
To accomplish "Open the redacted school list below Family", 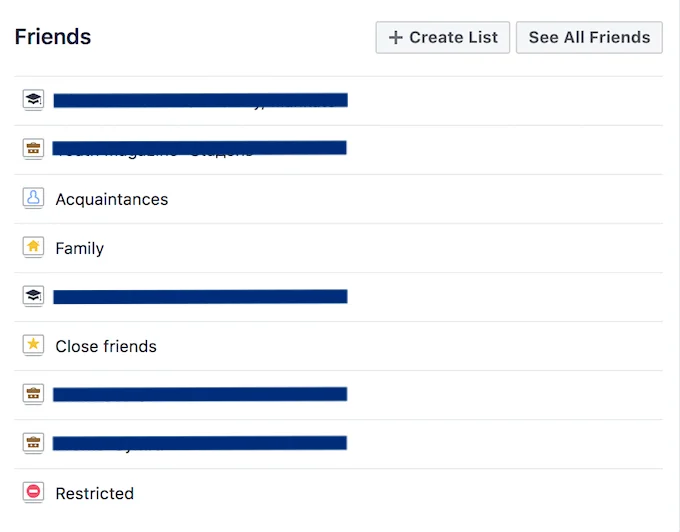I will click(x=200, y=297).
